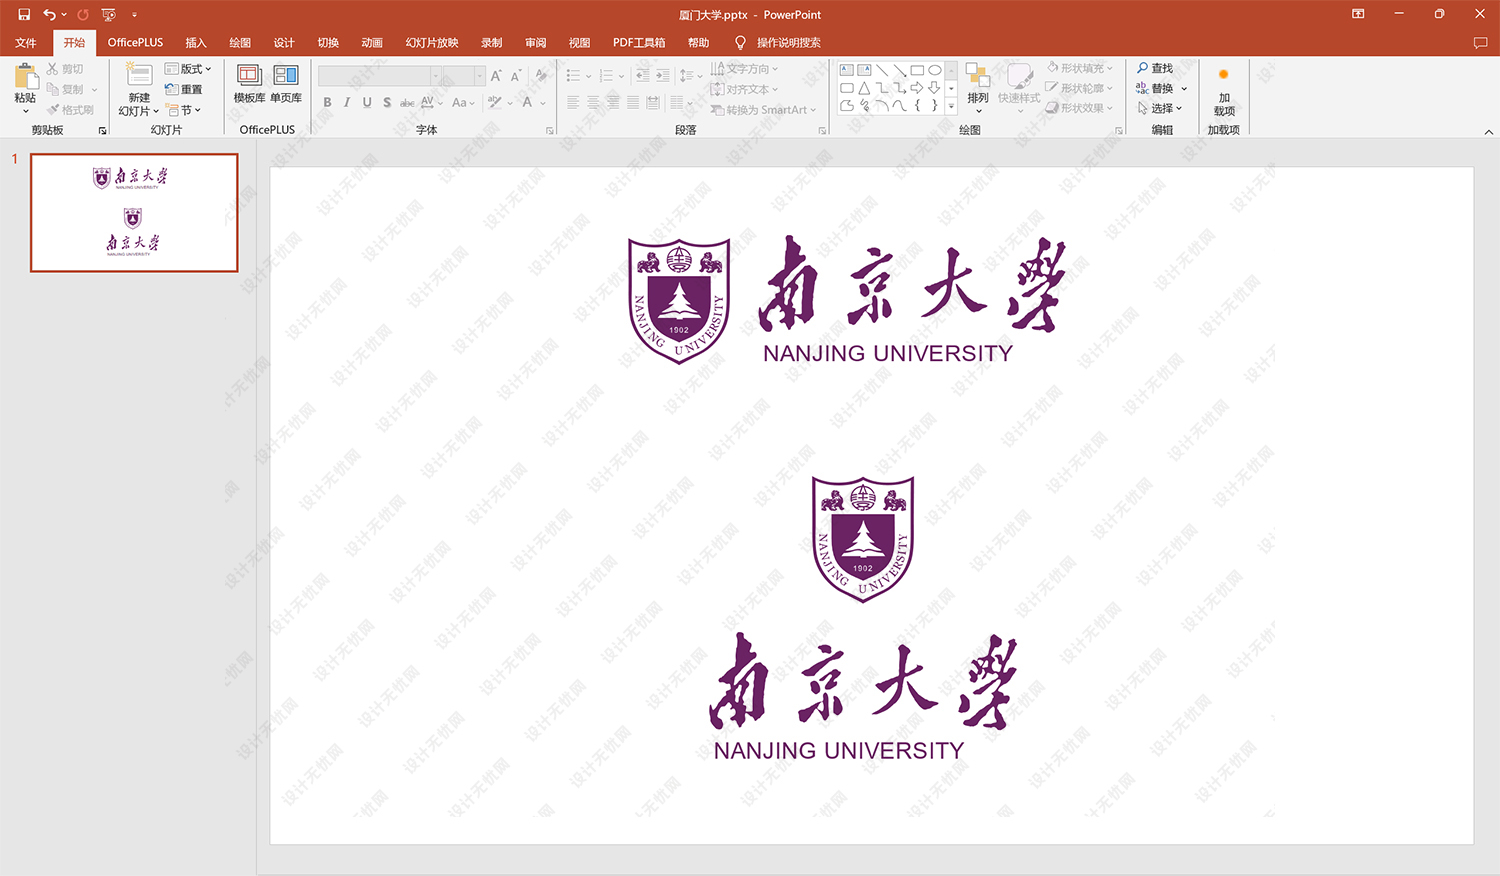This screenshot has width=1500, height=876.
Task: Click the 文字方向 text direction button
Action: 744,69
